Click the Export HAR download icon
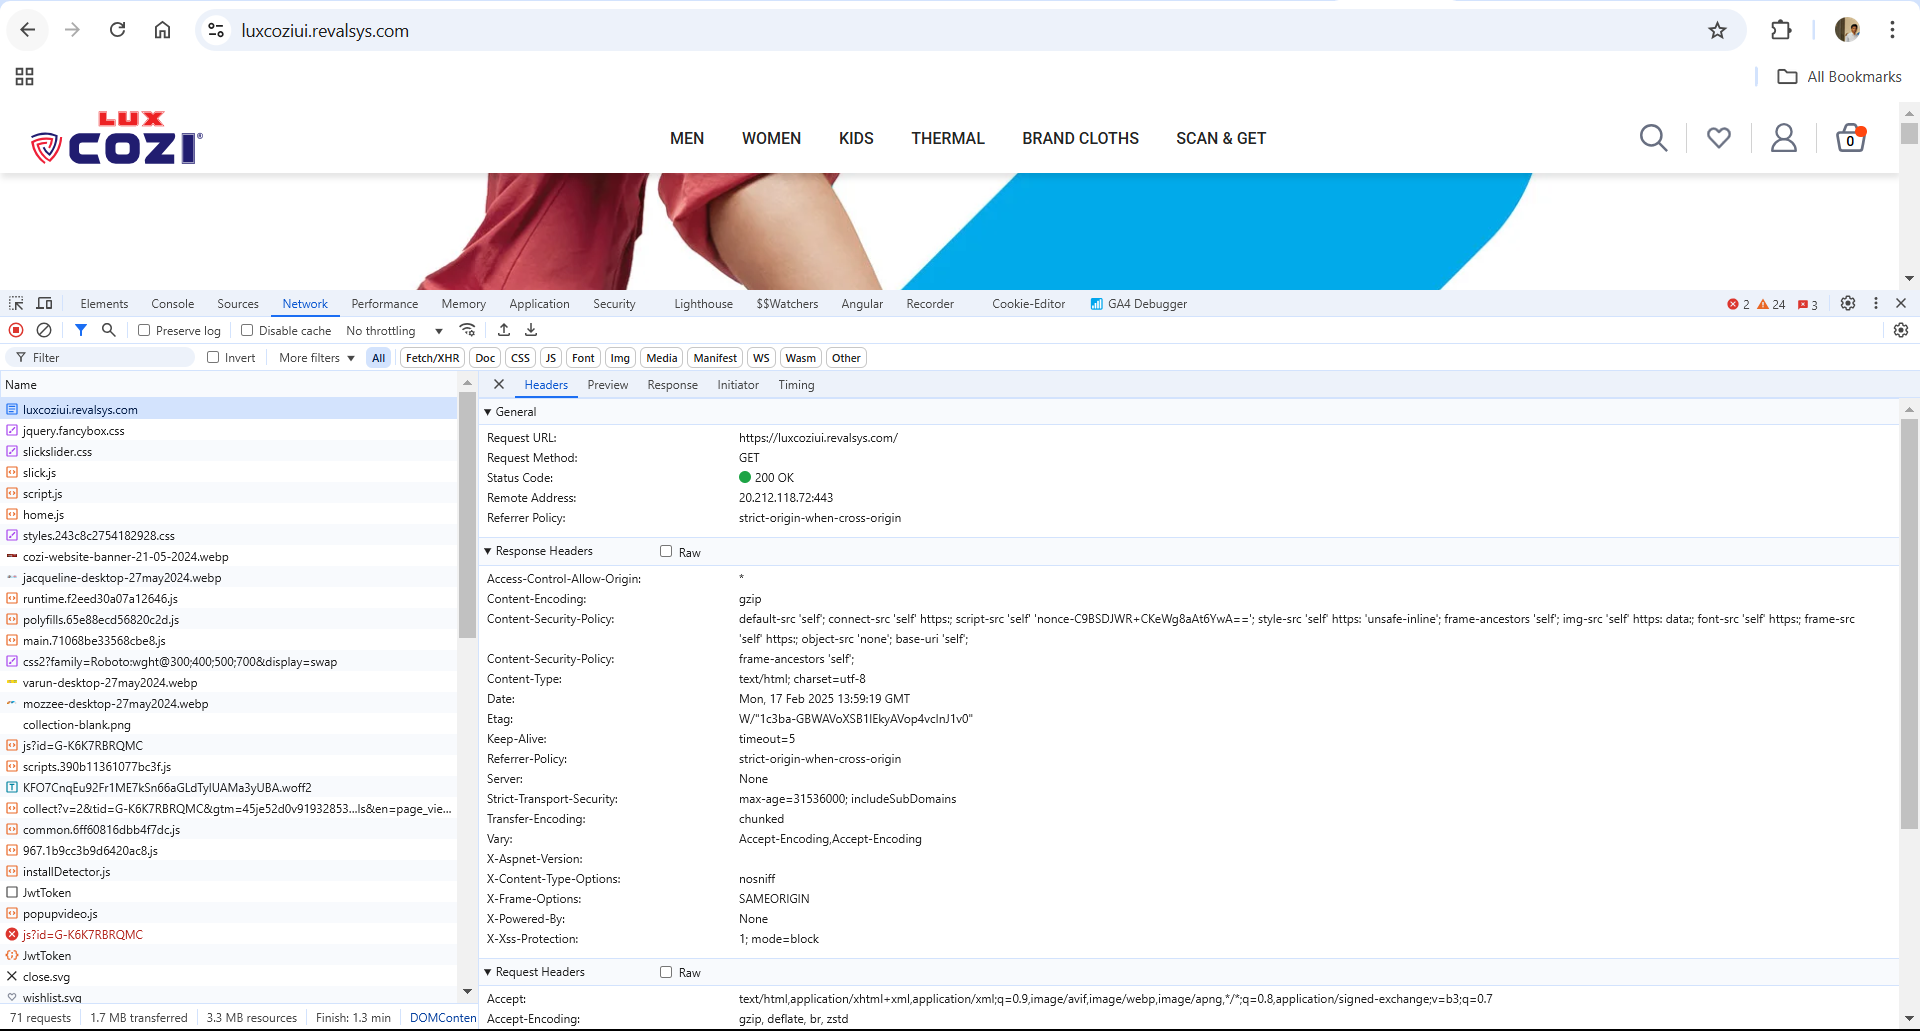 (531, 330)
